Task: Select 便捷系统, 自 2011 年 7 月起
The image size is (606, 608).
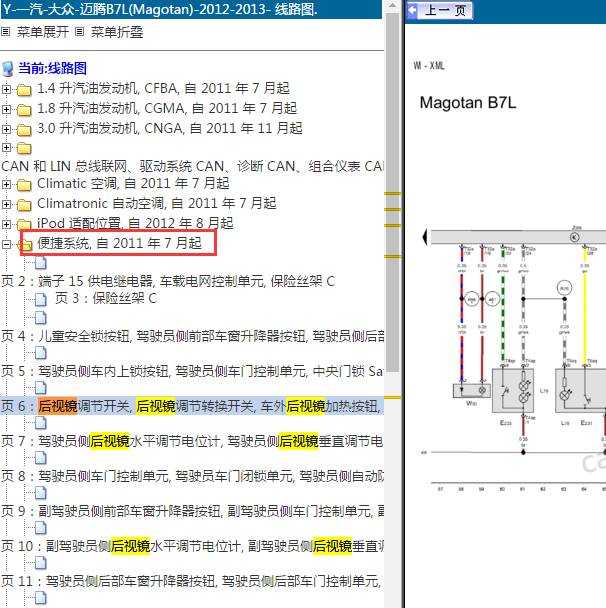Action: (119, 243)
